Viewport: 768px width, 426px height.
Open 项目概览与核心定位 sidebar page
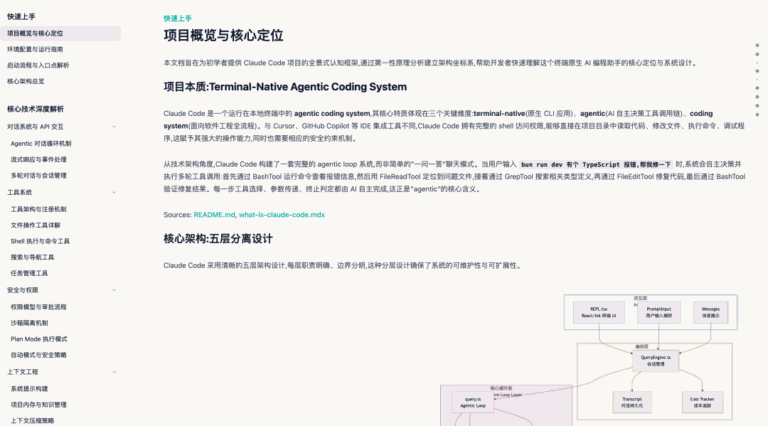click(60, 33)
